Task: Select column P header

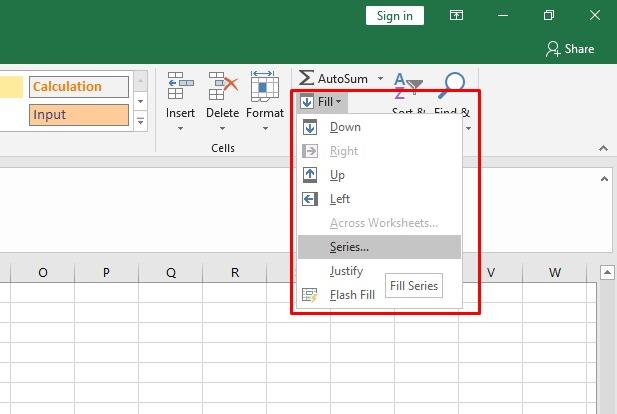Action: click(106, 273)
